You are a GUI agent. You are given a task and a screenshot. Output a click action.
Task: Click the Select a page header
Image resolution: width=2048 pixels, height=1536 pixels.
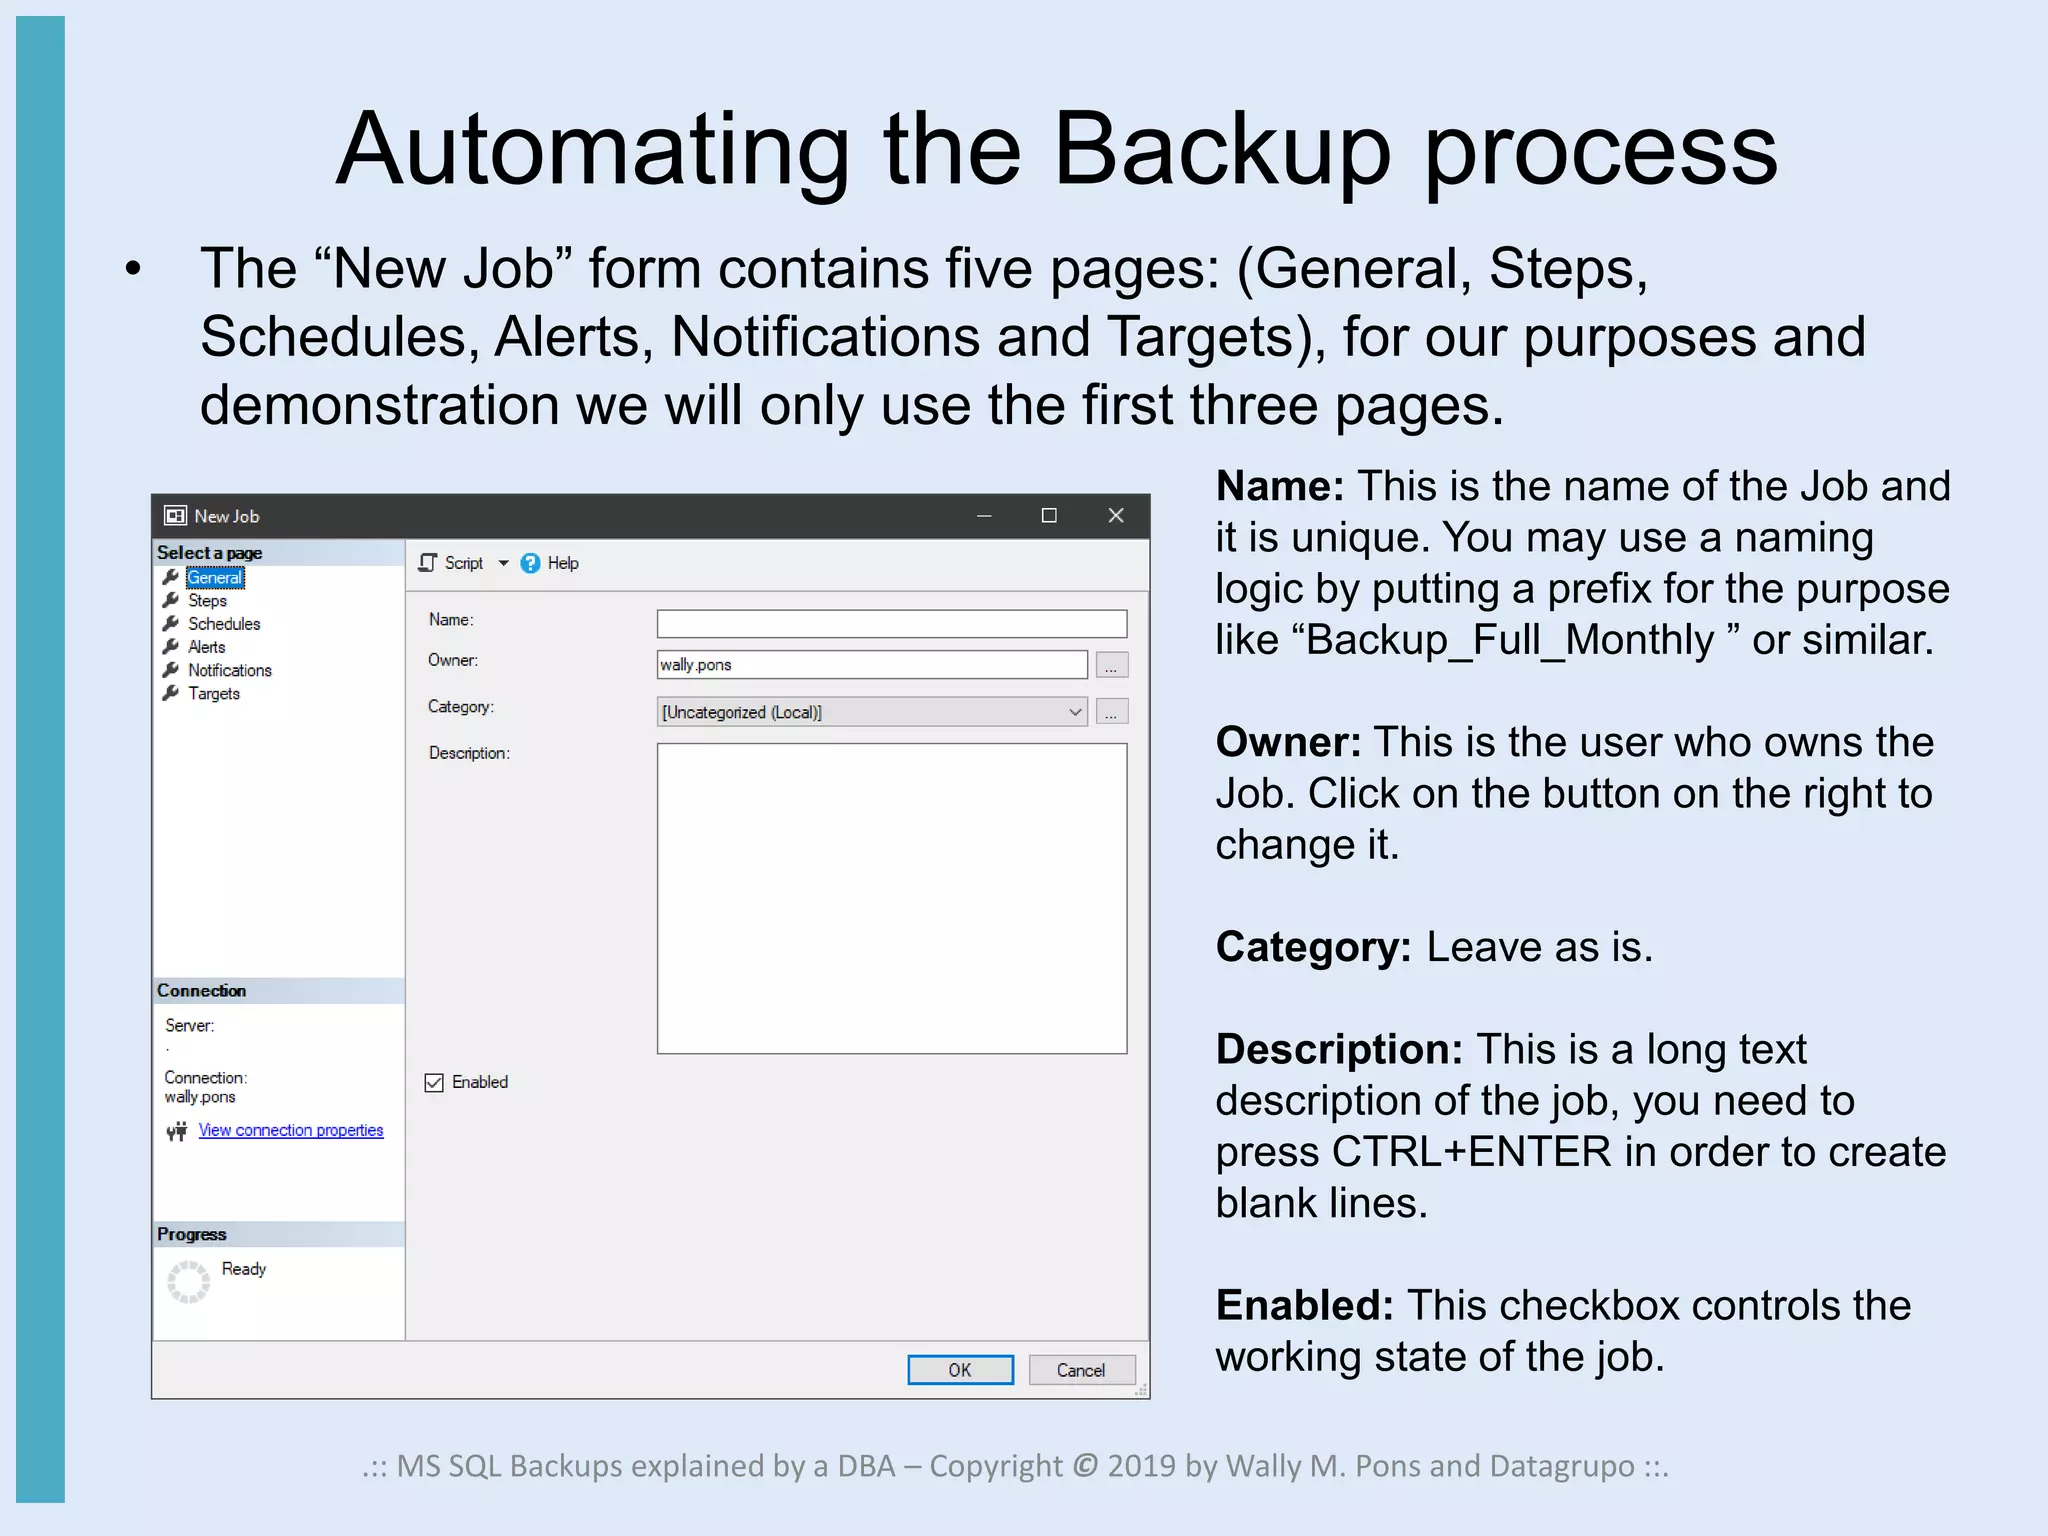coord(278,552)
